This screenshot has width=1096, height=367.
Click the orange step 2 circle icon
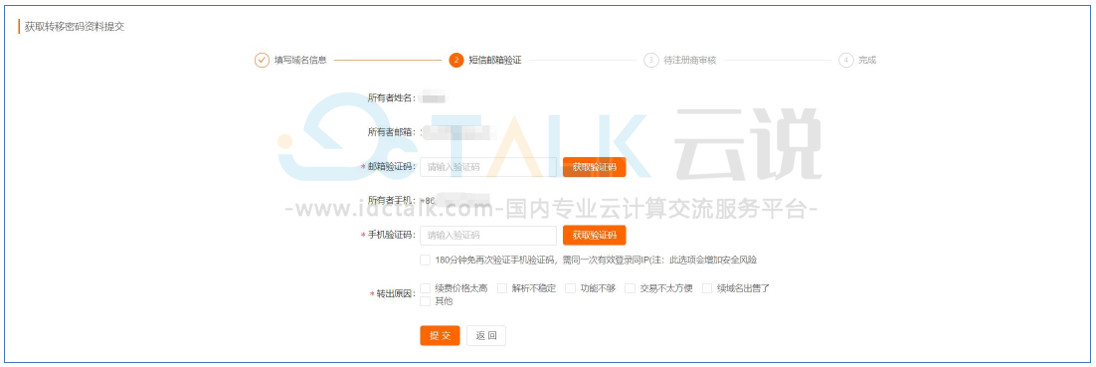click(456, 60)
